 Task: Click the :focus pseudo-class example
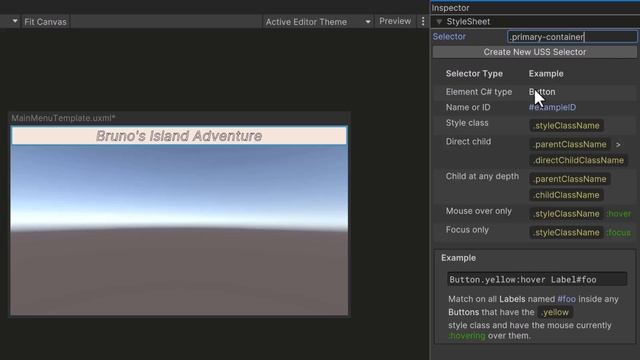tap(619, 233)
